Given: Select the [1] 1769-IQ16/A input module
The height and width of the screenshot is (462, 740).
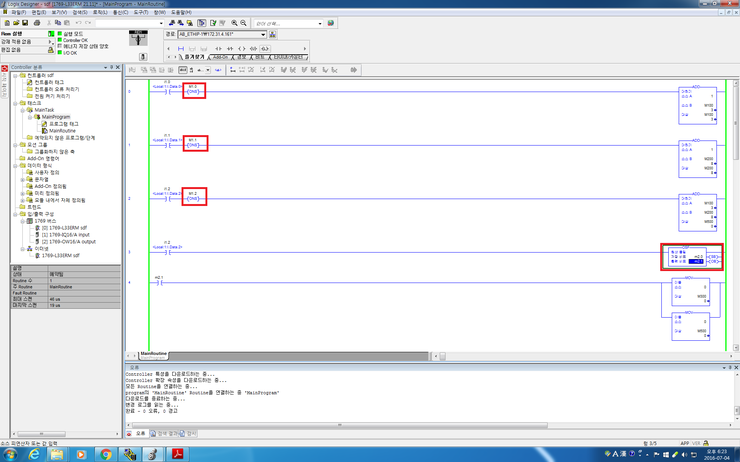Looking at the screenshot, I should [x=65, y=235].
